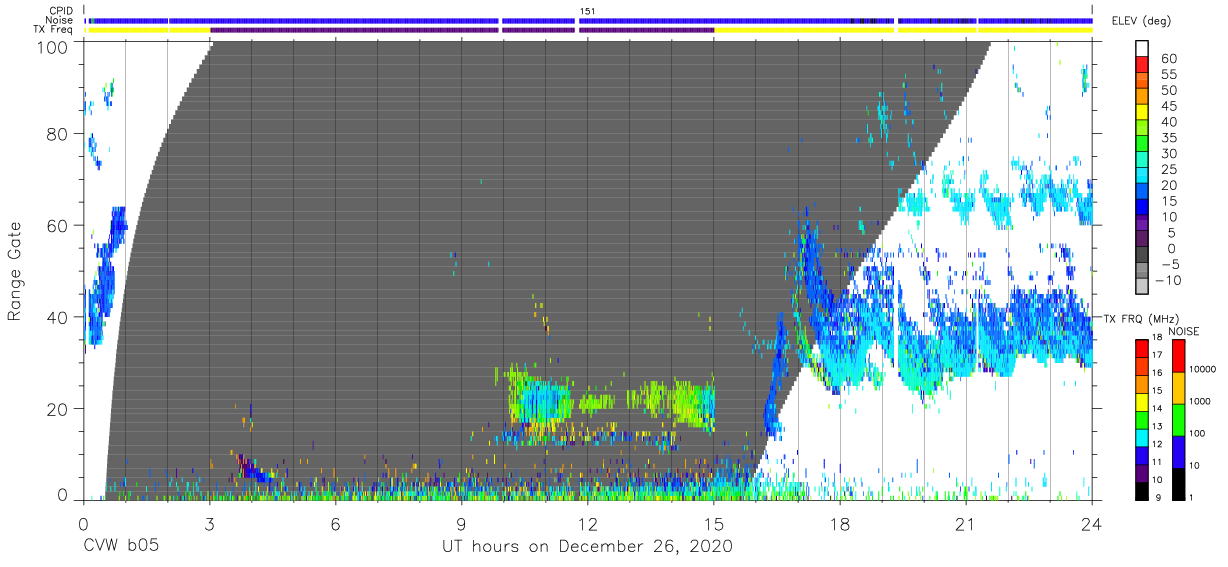
Task: Pick the cyan 12 MHz segment of TX FRQ bar
Action: (x=1143, y=436)
